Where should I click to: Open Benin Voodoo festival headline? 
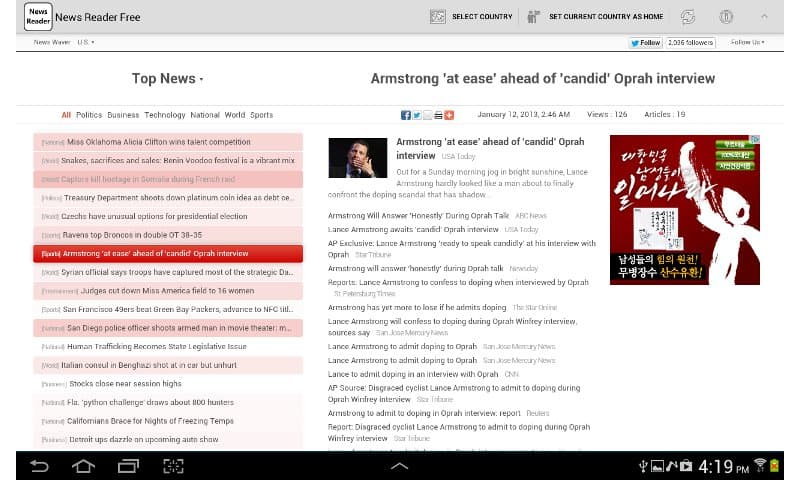click(x=168, y=161)
